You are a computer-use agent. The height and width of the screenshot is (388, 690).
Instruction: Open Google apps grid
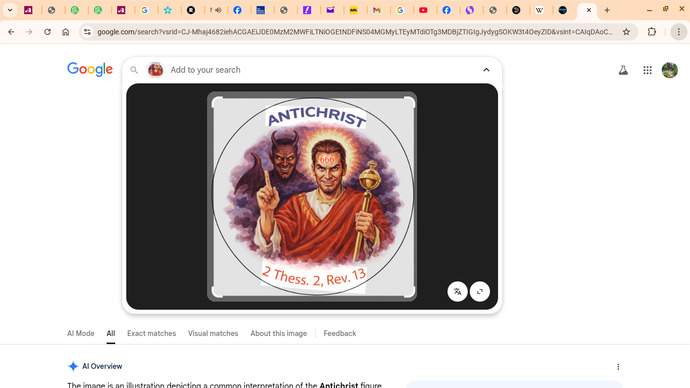[x=647, y=70]
